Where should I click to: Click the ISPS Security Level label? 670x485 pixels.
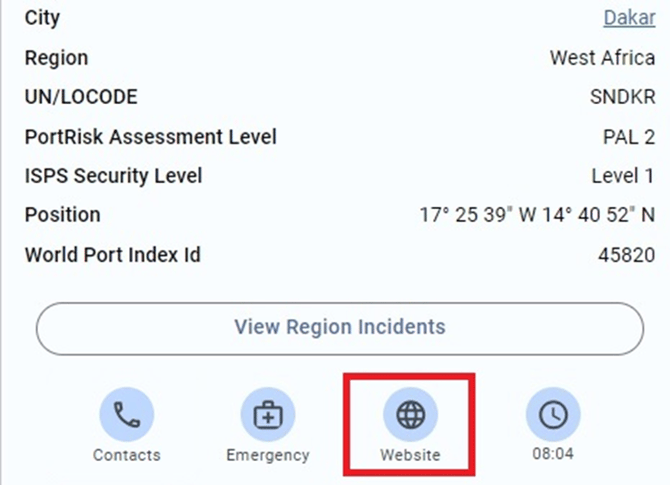pos(113,176)
